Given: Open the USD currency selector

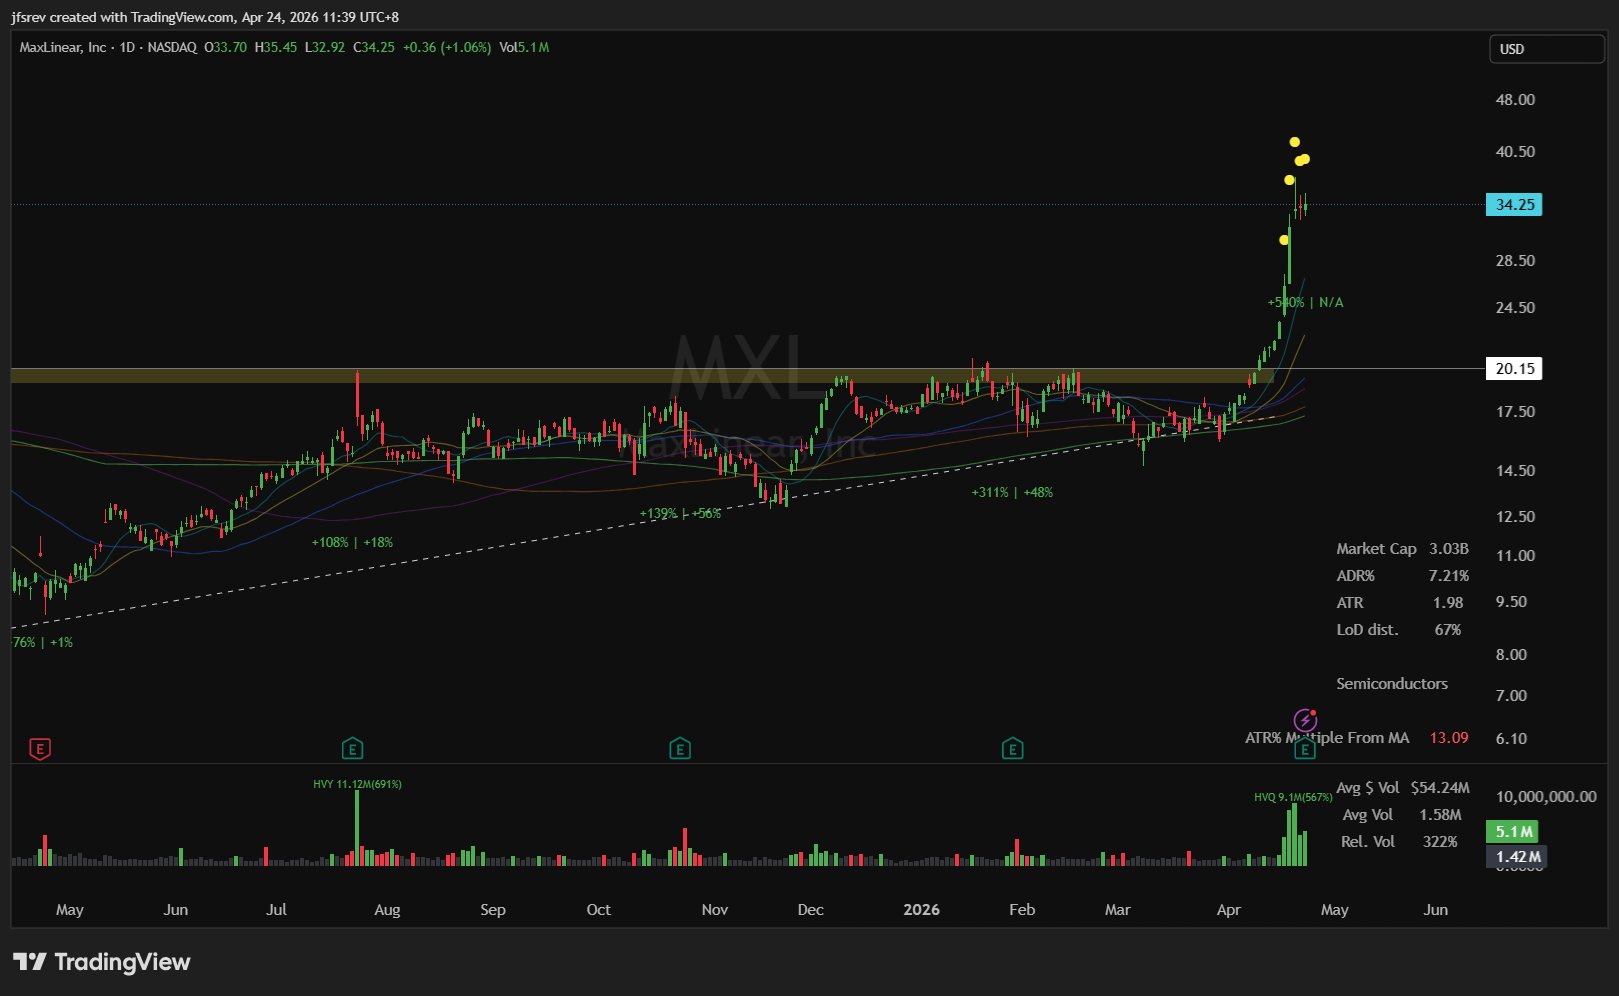Looking at the screenshot, I should [1545, 49].
